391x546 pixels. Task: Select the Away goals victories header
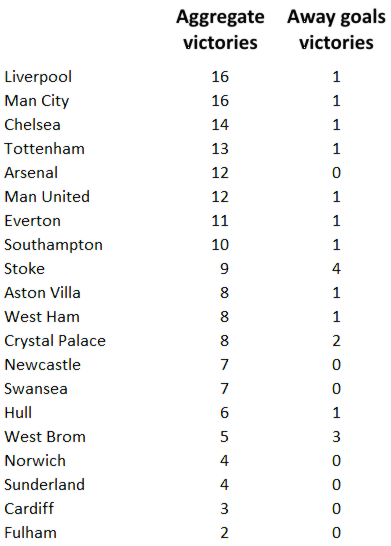point(336,30)
